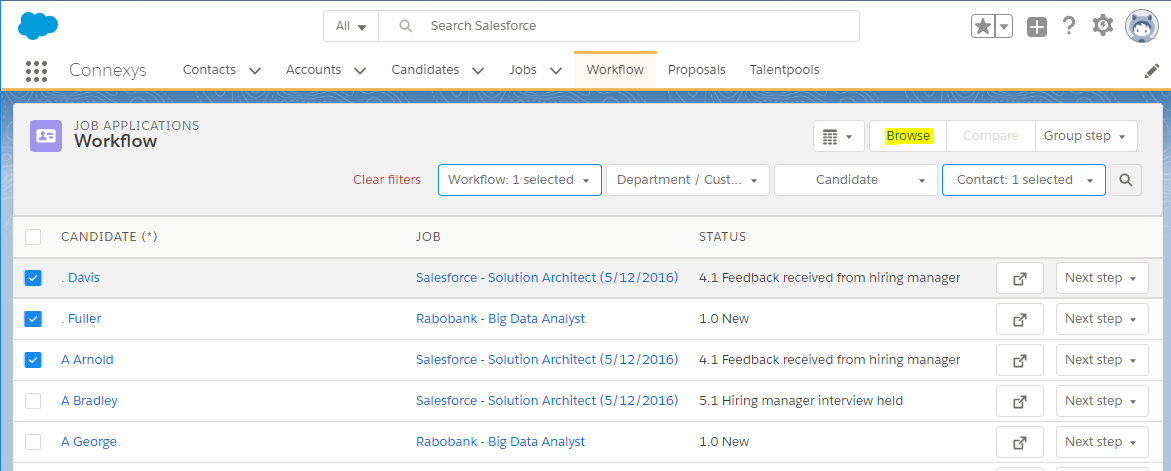The height and width of the screenshot is (471, 1171).
Task: Check the A Bradley row checkbox
Action: 33,401
